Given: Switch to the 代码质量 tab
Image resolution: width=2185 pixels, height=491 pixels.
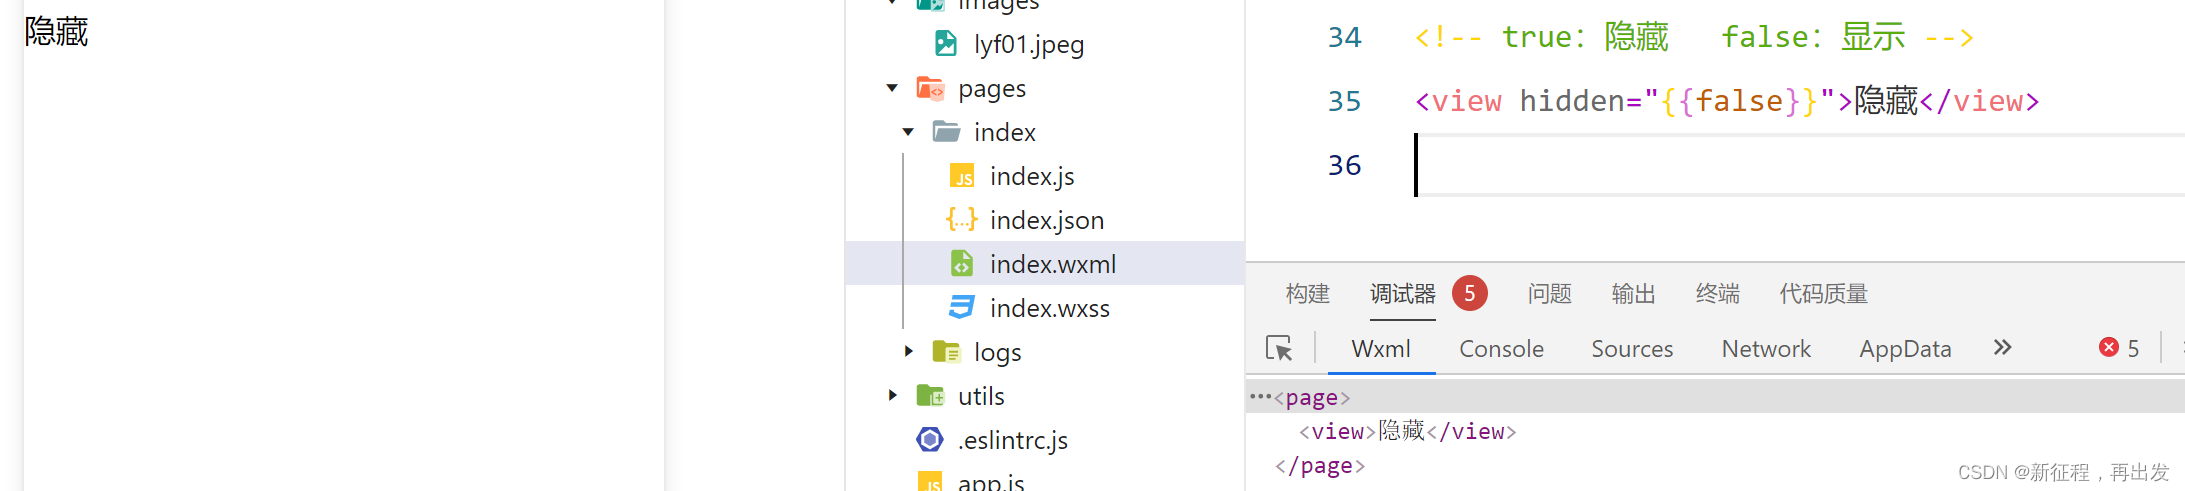Looking at the screenshot, I should (x=1823, y=293).
